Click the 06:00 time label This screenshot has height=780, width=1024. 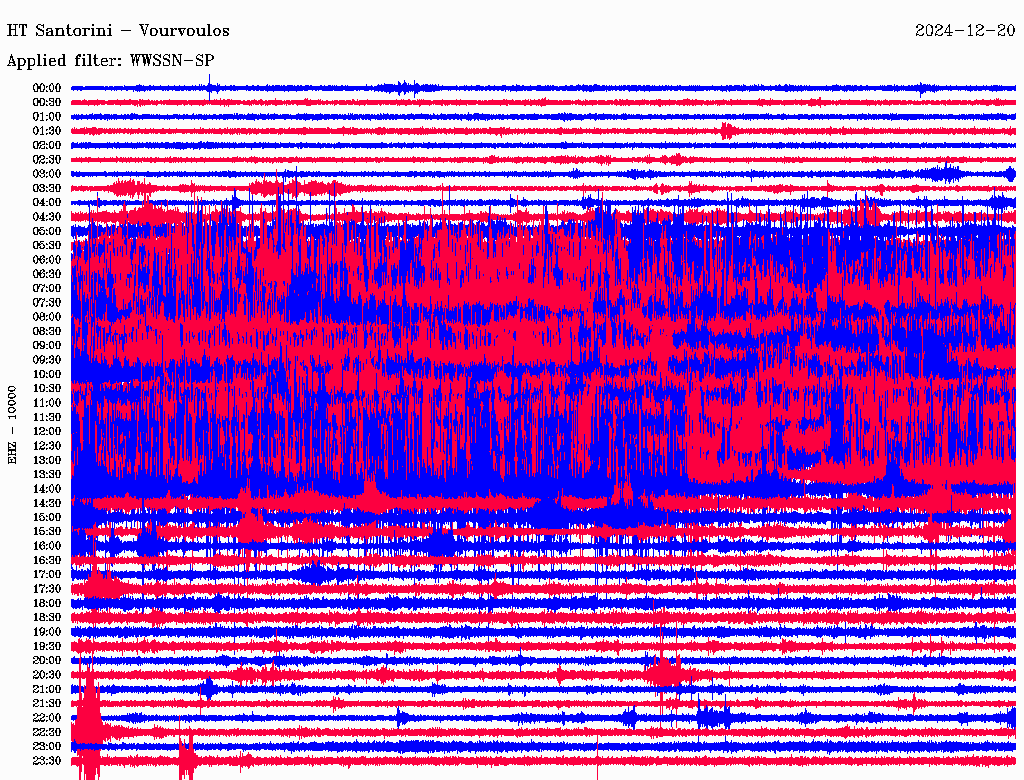click(47, 260)
